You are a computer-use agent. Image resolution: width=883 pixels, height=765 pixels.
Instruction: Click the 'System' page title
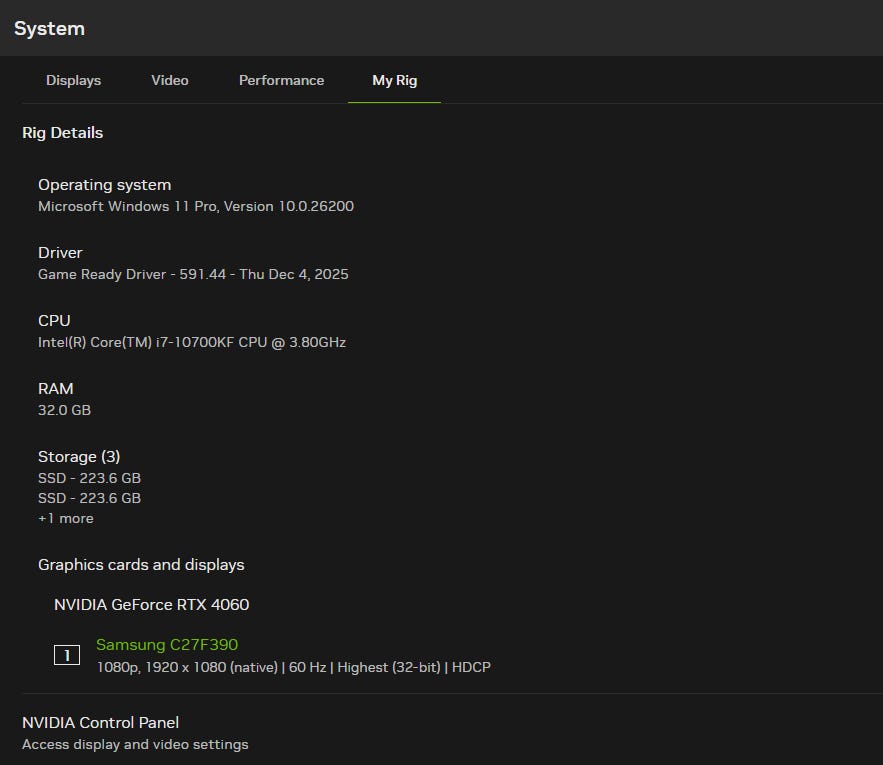[50, 28]
